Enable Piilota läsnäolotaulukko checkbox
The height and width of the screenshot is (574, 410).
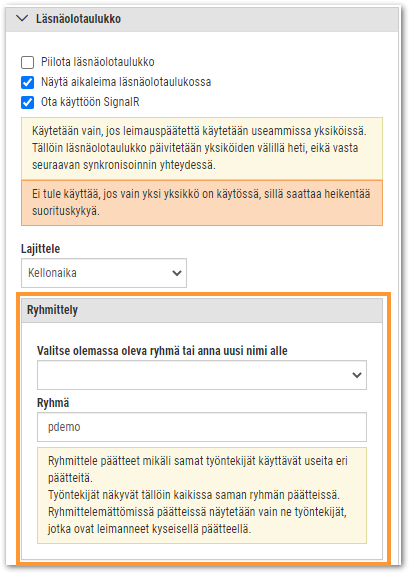[x=27, y=62]
